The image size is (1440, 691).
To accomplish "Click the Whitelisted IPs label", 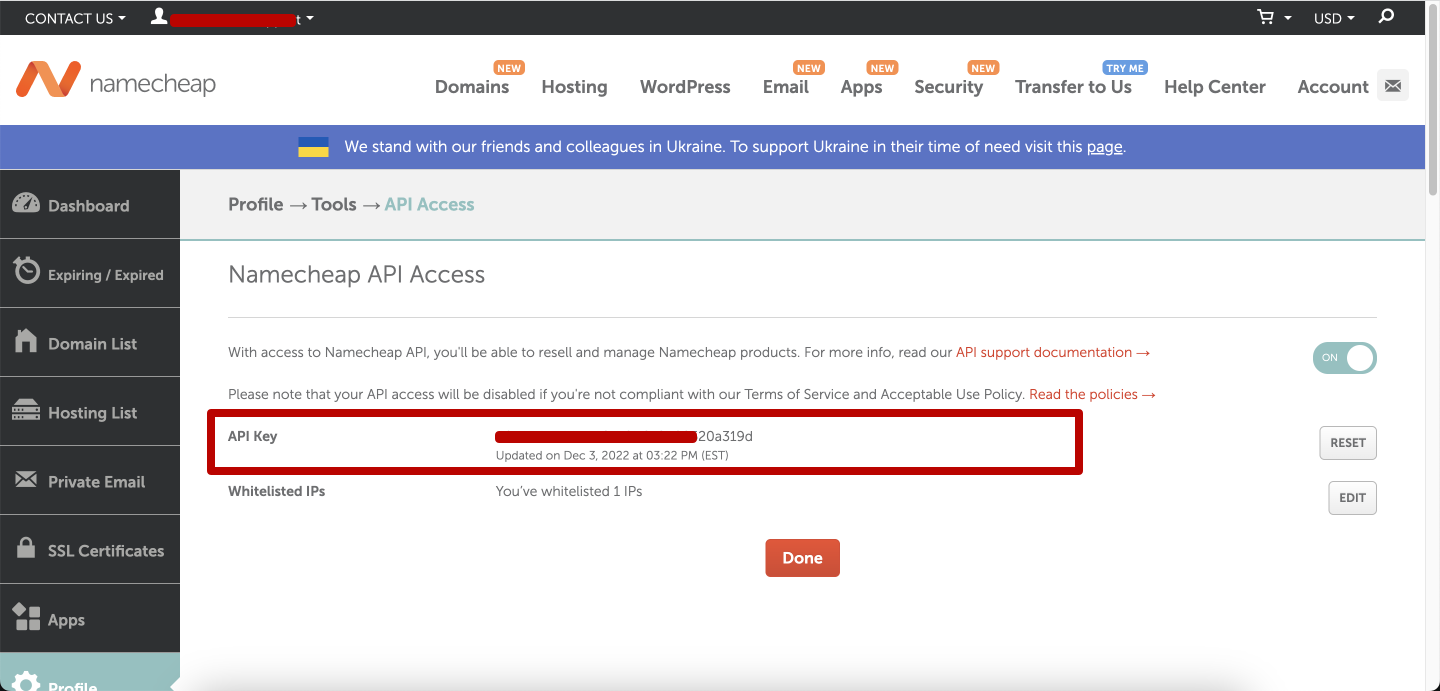I will click(x=276, y=491).
